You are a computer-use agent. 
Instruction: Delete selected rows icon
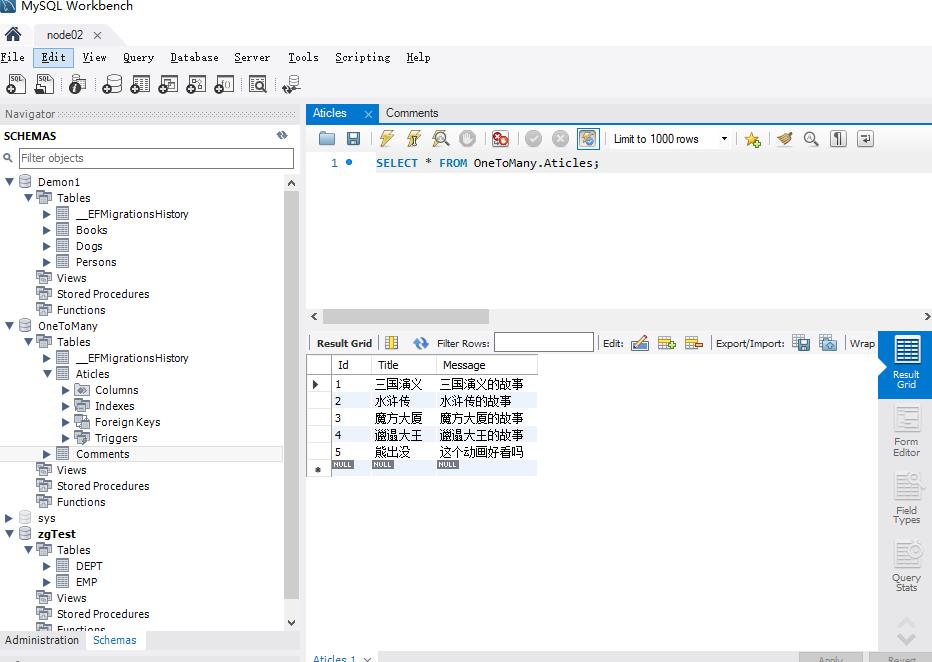tap(694, 343)
